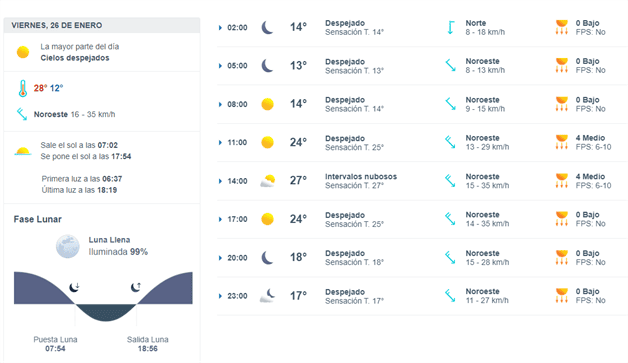
Task: Click the sunrise icon beside sun times
Action: click(x=23, y=151)
